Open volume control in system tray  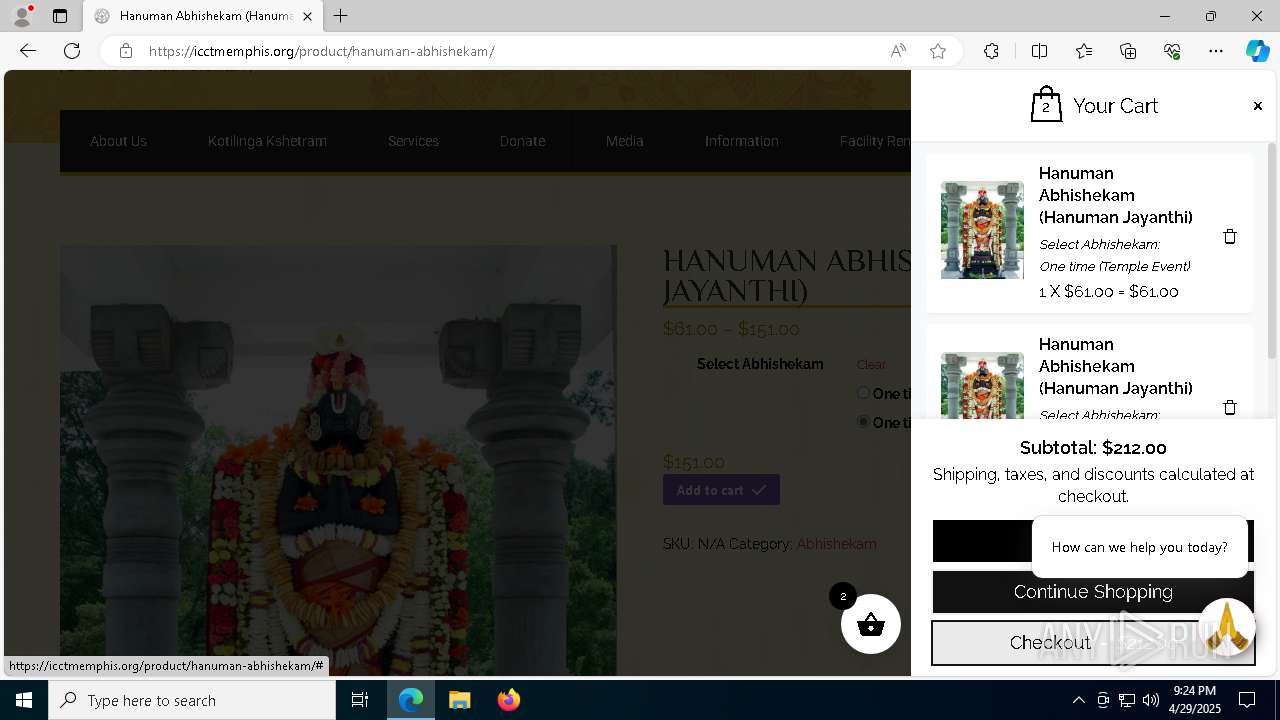click(x=1151, y=700)
